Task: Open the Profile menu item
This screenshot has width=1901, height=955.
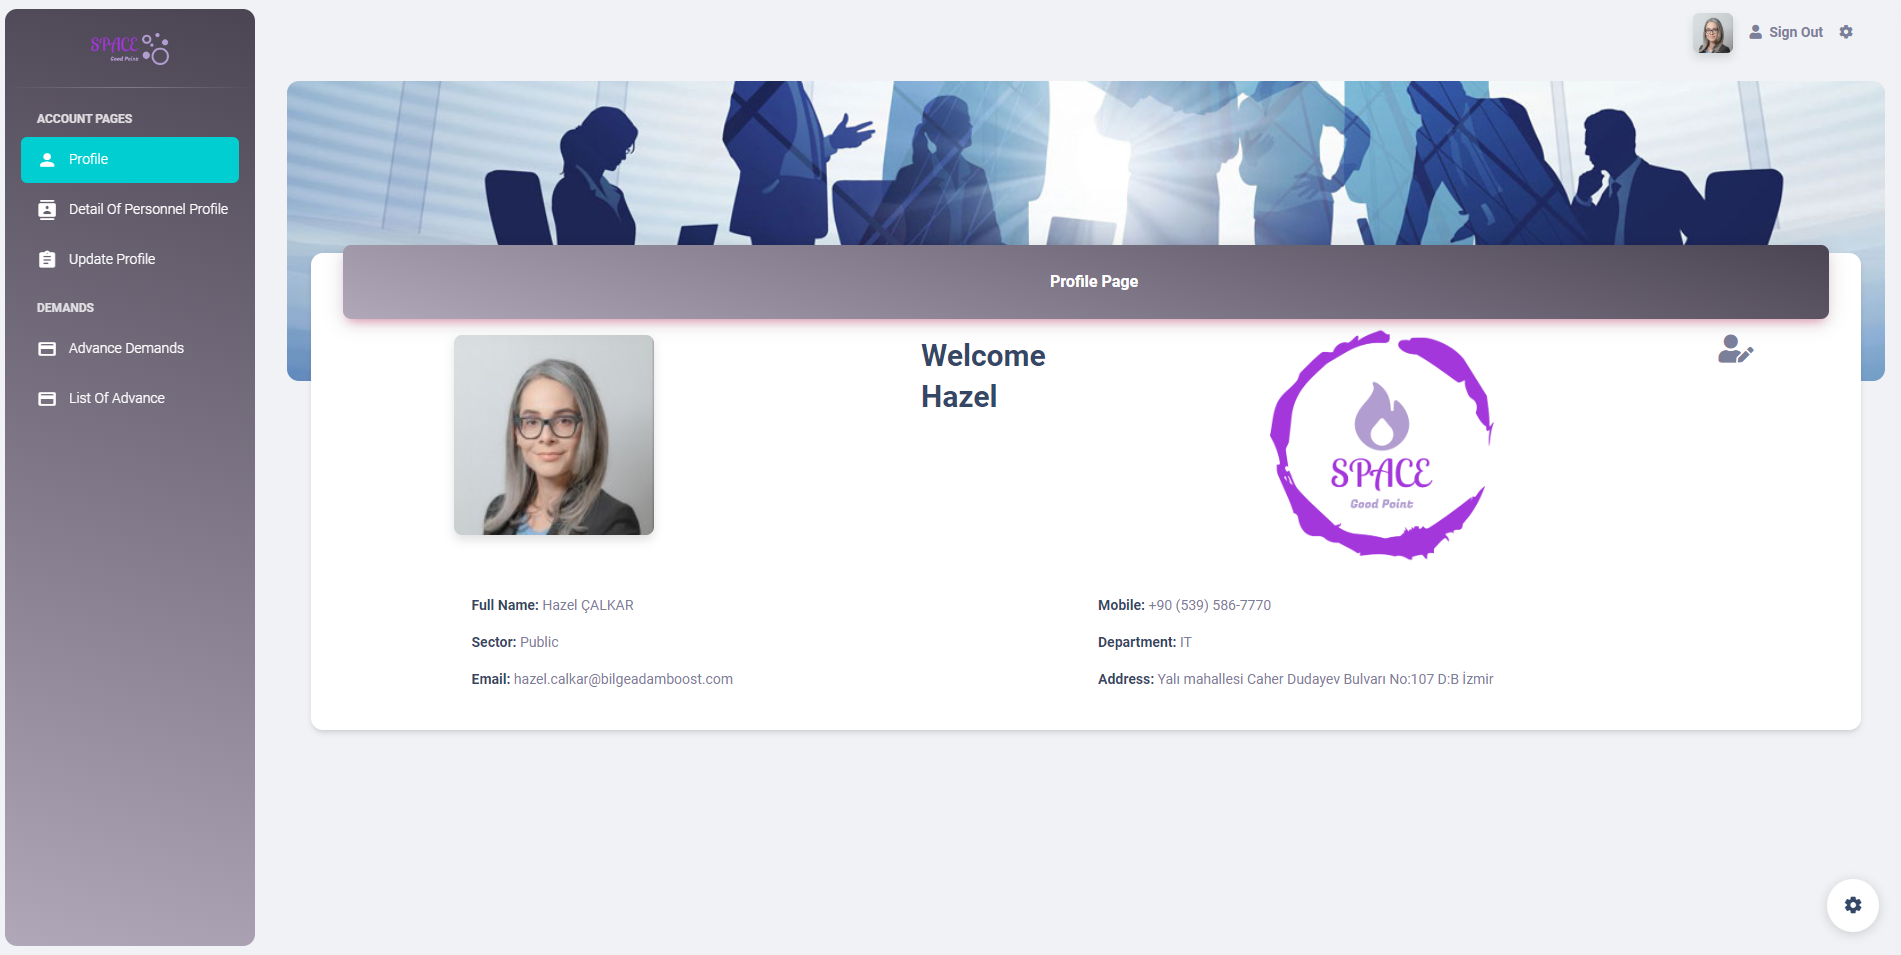Action: (130, 160)
